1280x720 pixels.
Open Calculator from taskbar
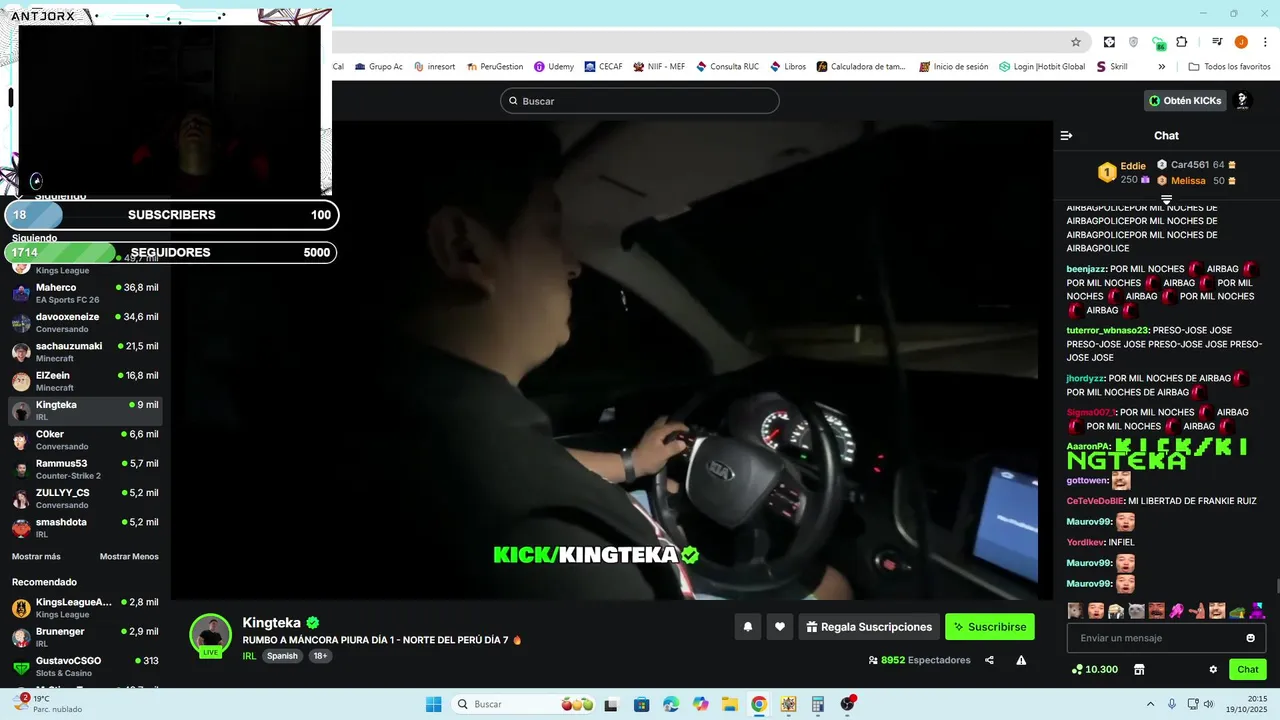point(818,704)
